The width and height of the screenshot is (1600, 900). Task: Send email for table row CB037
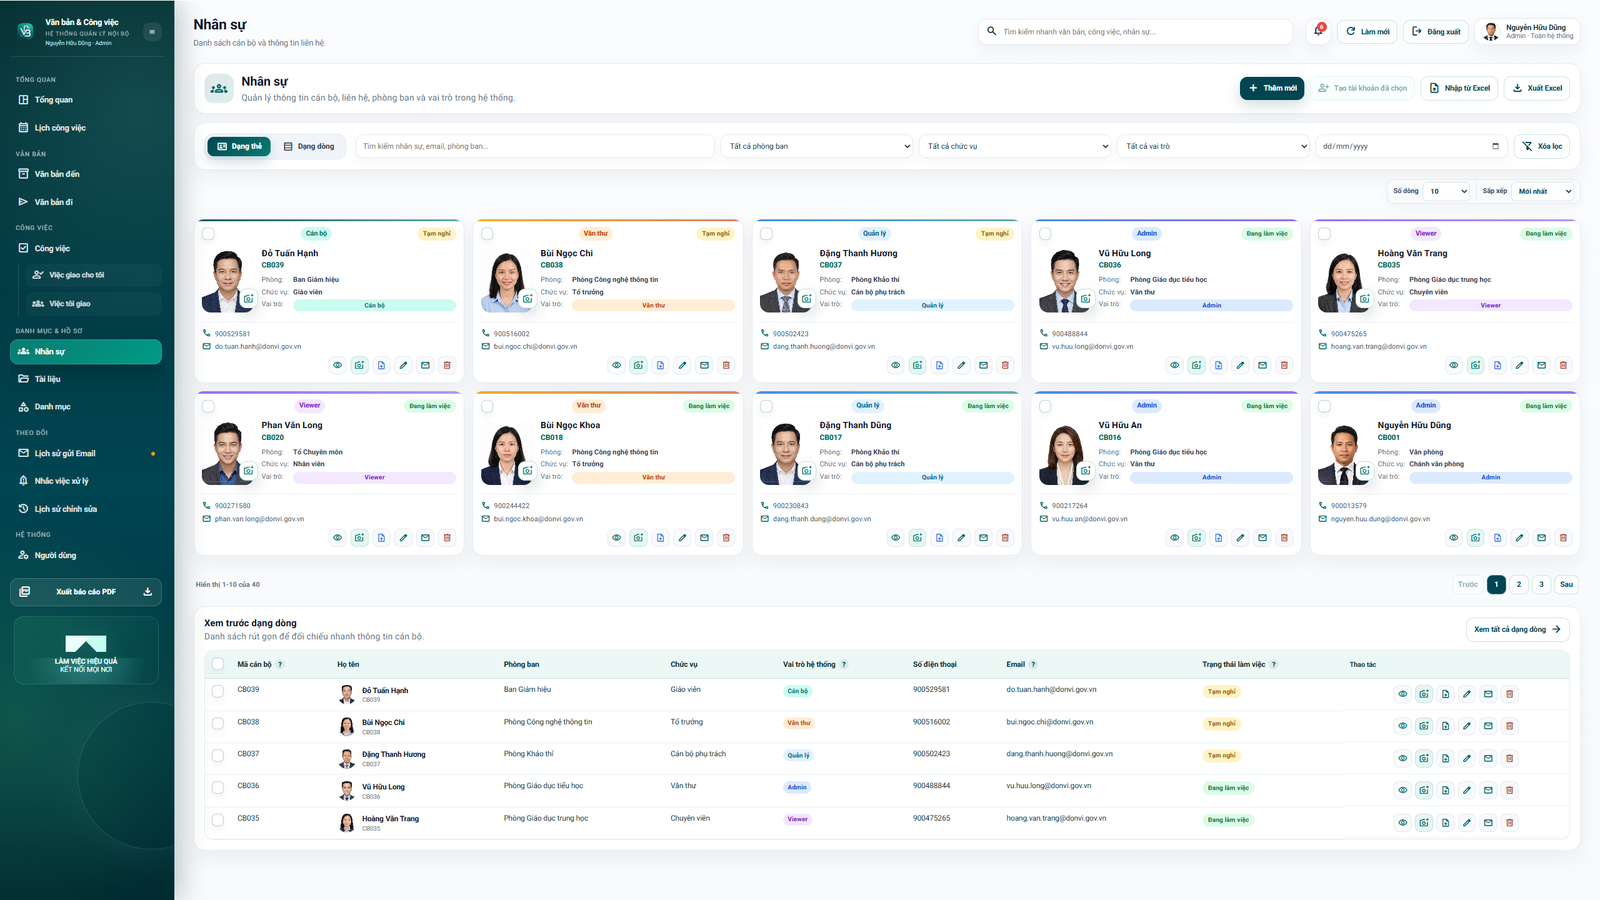coord(1488,758)
